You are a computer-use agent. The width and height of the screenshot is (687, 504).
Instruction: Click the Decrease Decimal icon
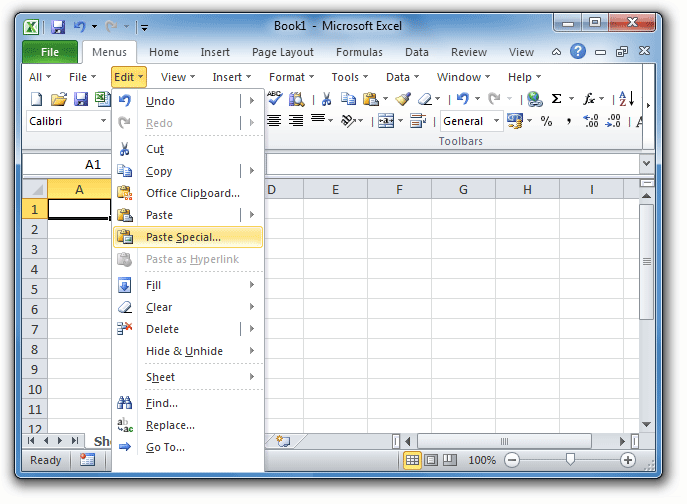point(613,121)
